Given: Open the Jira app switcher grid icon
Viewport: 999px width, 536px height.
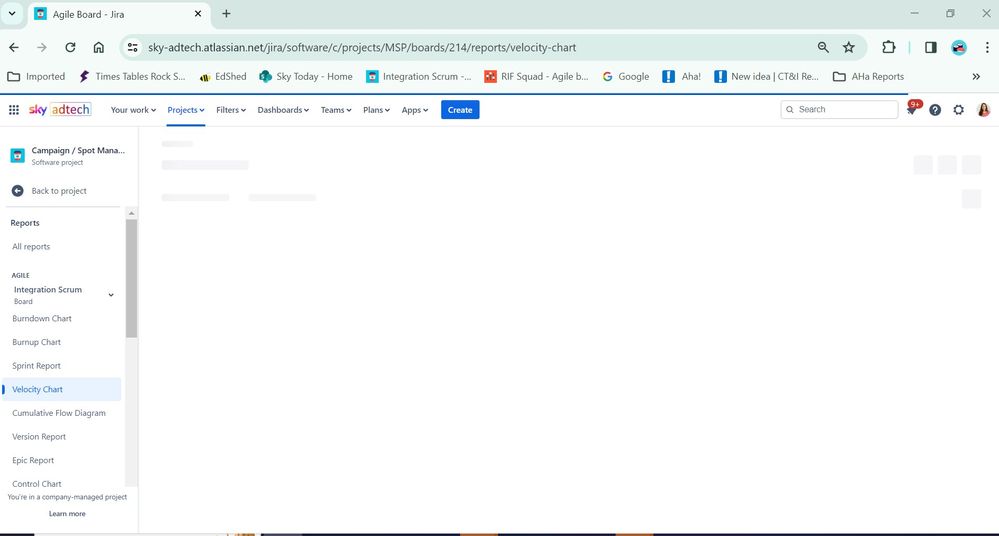Looking at the screenshot, I should point(13,110).
